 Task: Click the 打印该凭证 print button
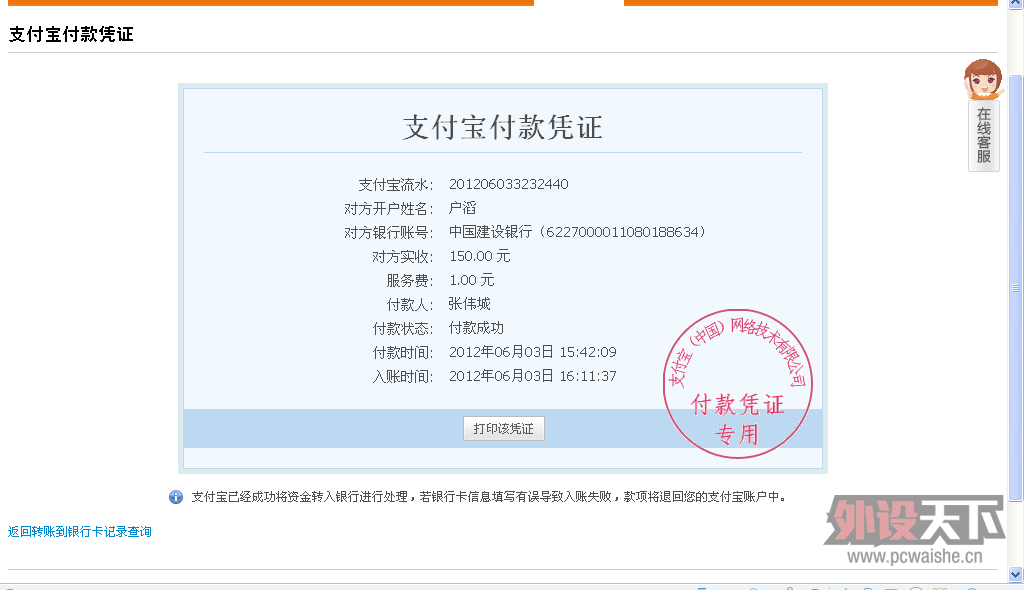(x=503, y=429)
